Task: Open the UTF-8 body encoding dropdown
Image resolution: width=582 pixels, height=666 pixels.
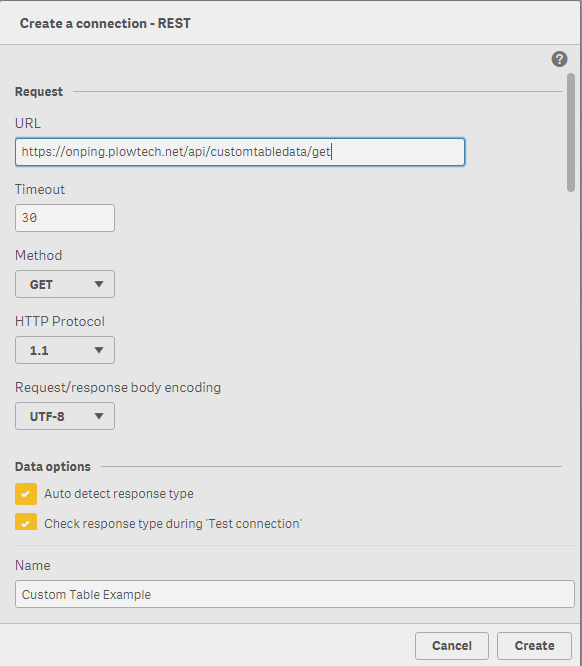Action: (x=65, y=416)
